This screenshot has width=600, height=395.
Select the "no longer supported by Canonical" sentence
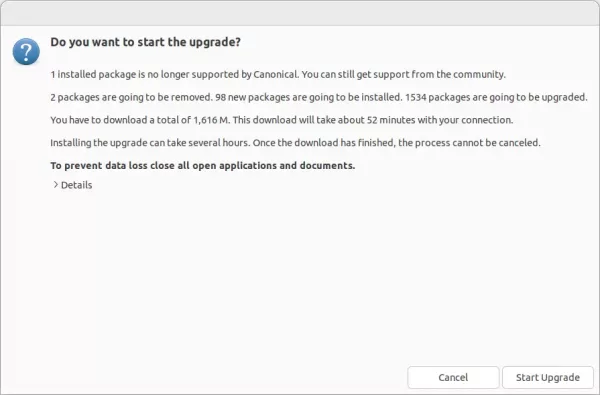click(174, 74)
